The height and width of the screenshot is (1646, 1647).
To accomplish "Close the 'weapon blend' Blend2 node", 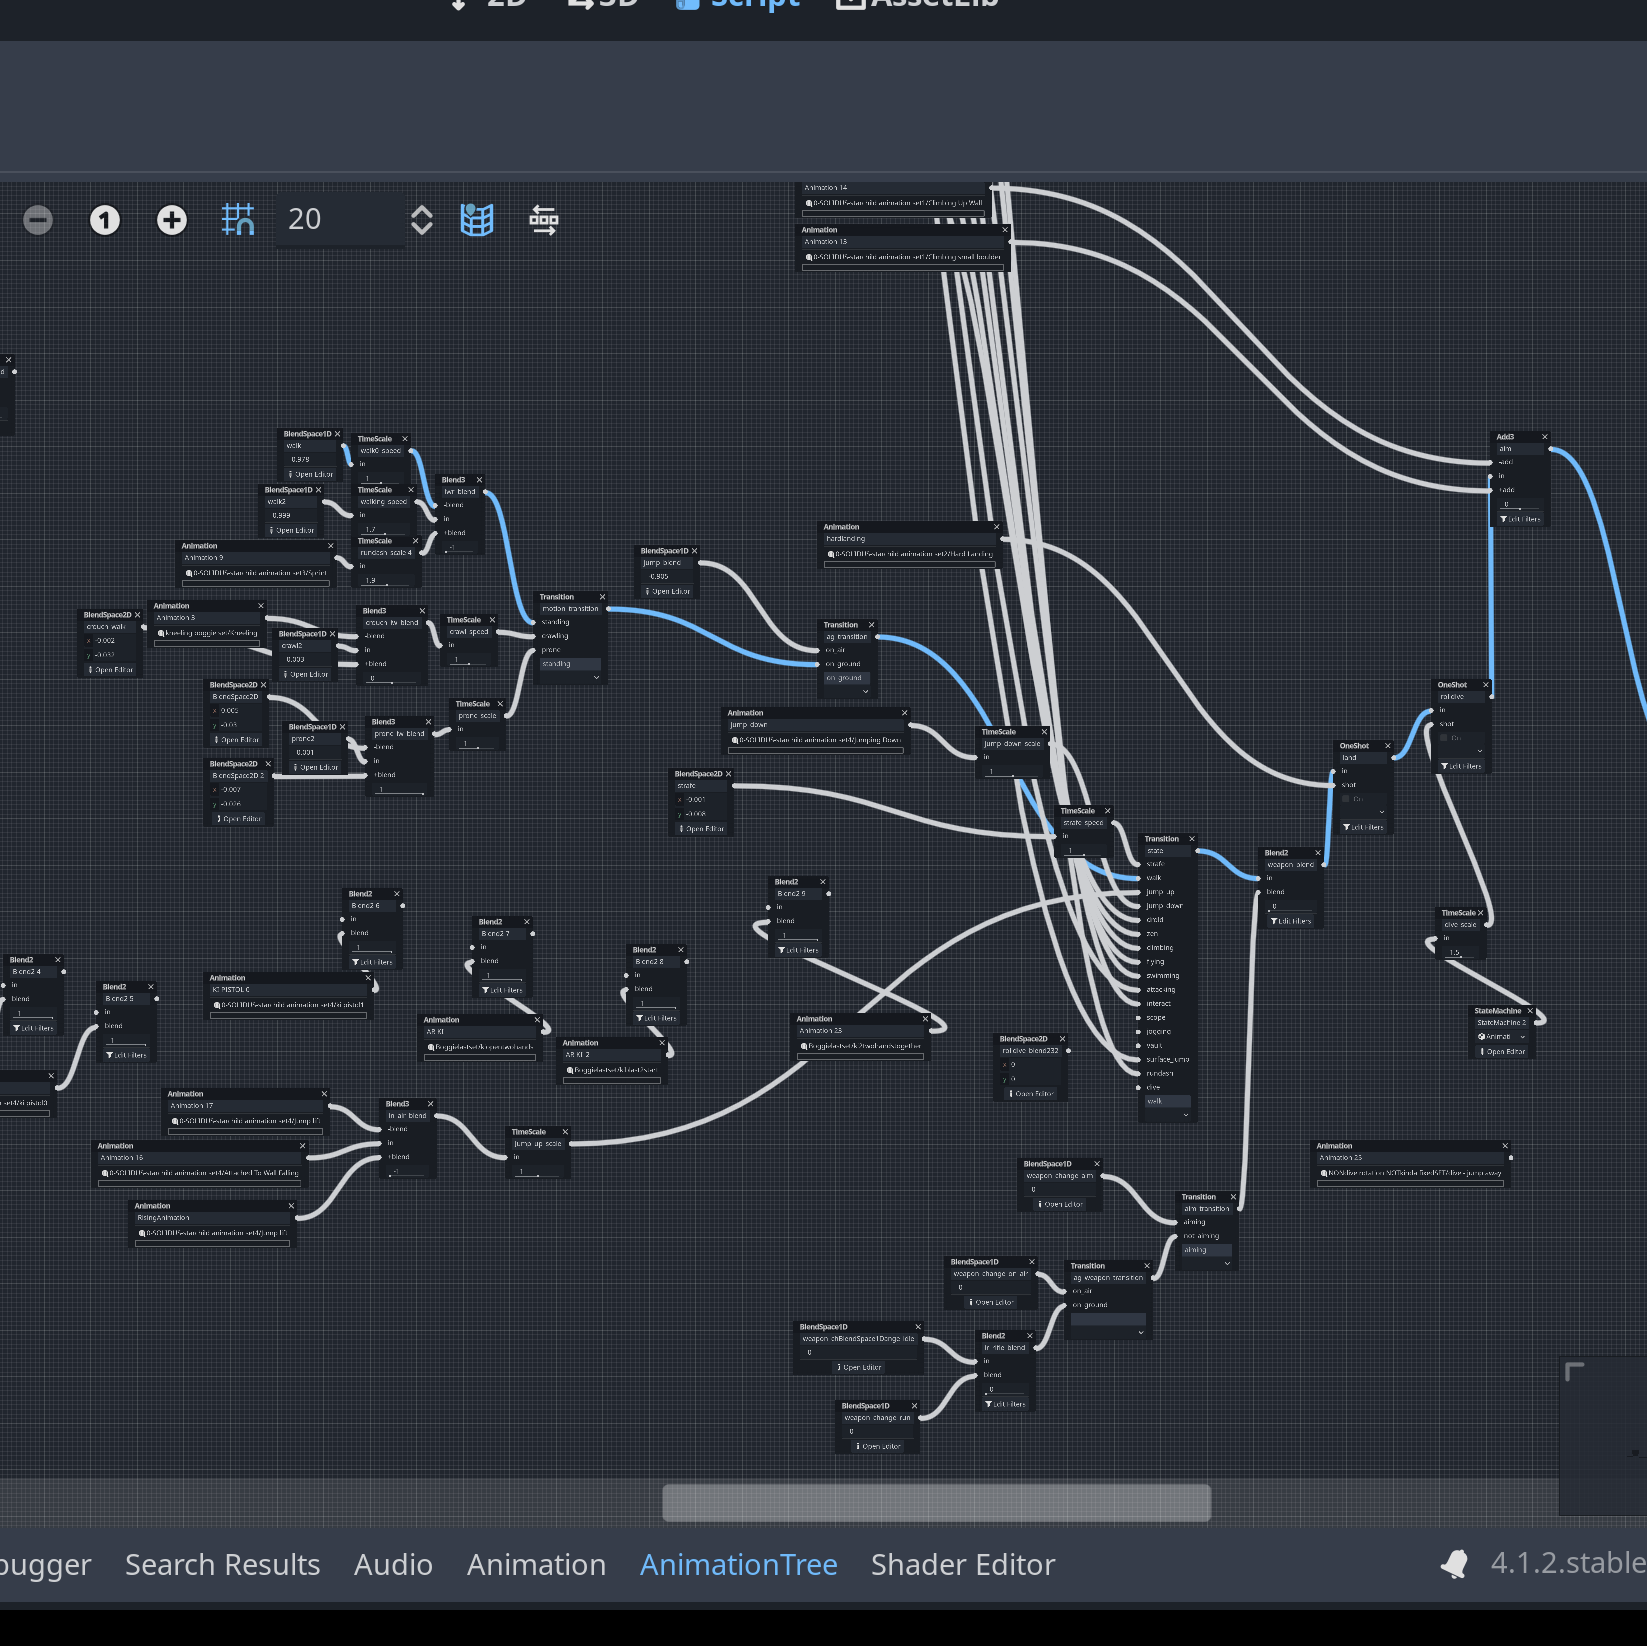I will [1318, 853].
